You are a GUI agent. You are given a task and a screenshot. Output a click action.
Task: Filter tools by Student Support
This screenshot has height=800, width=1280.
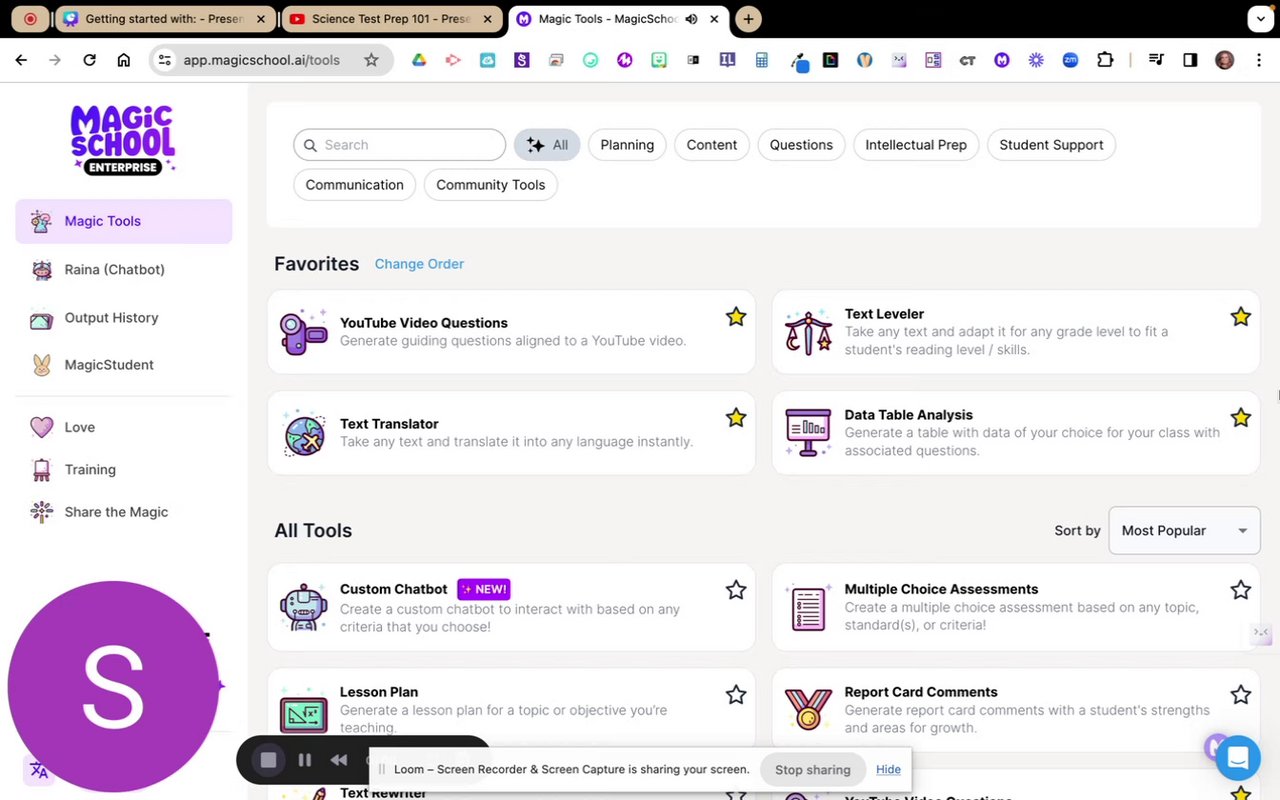pyautogui.click(x=1051, y=145)
